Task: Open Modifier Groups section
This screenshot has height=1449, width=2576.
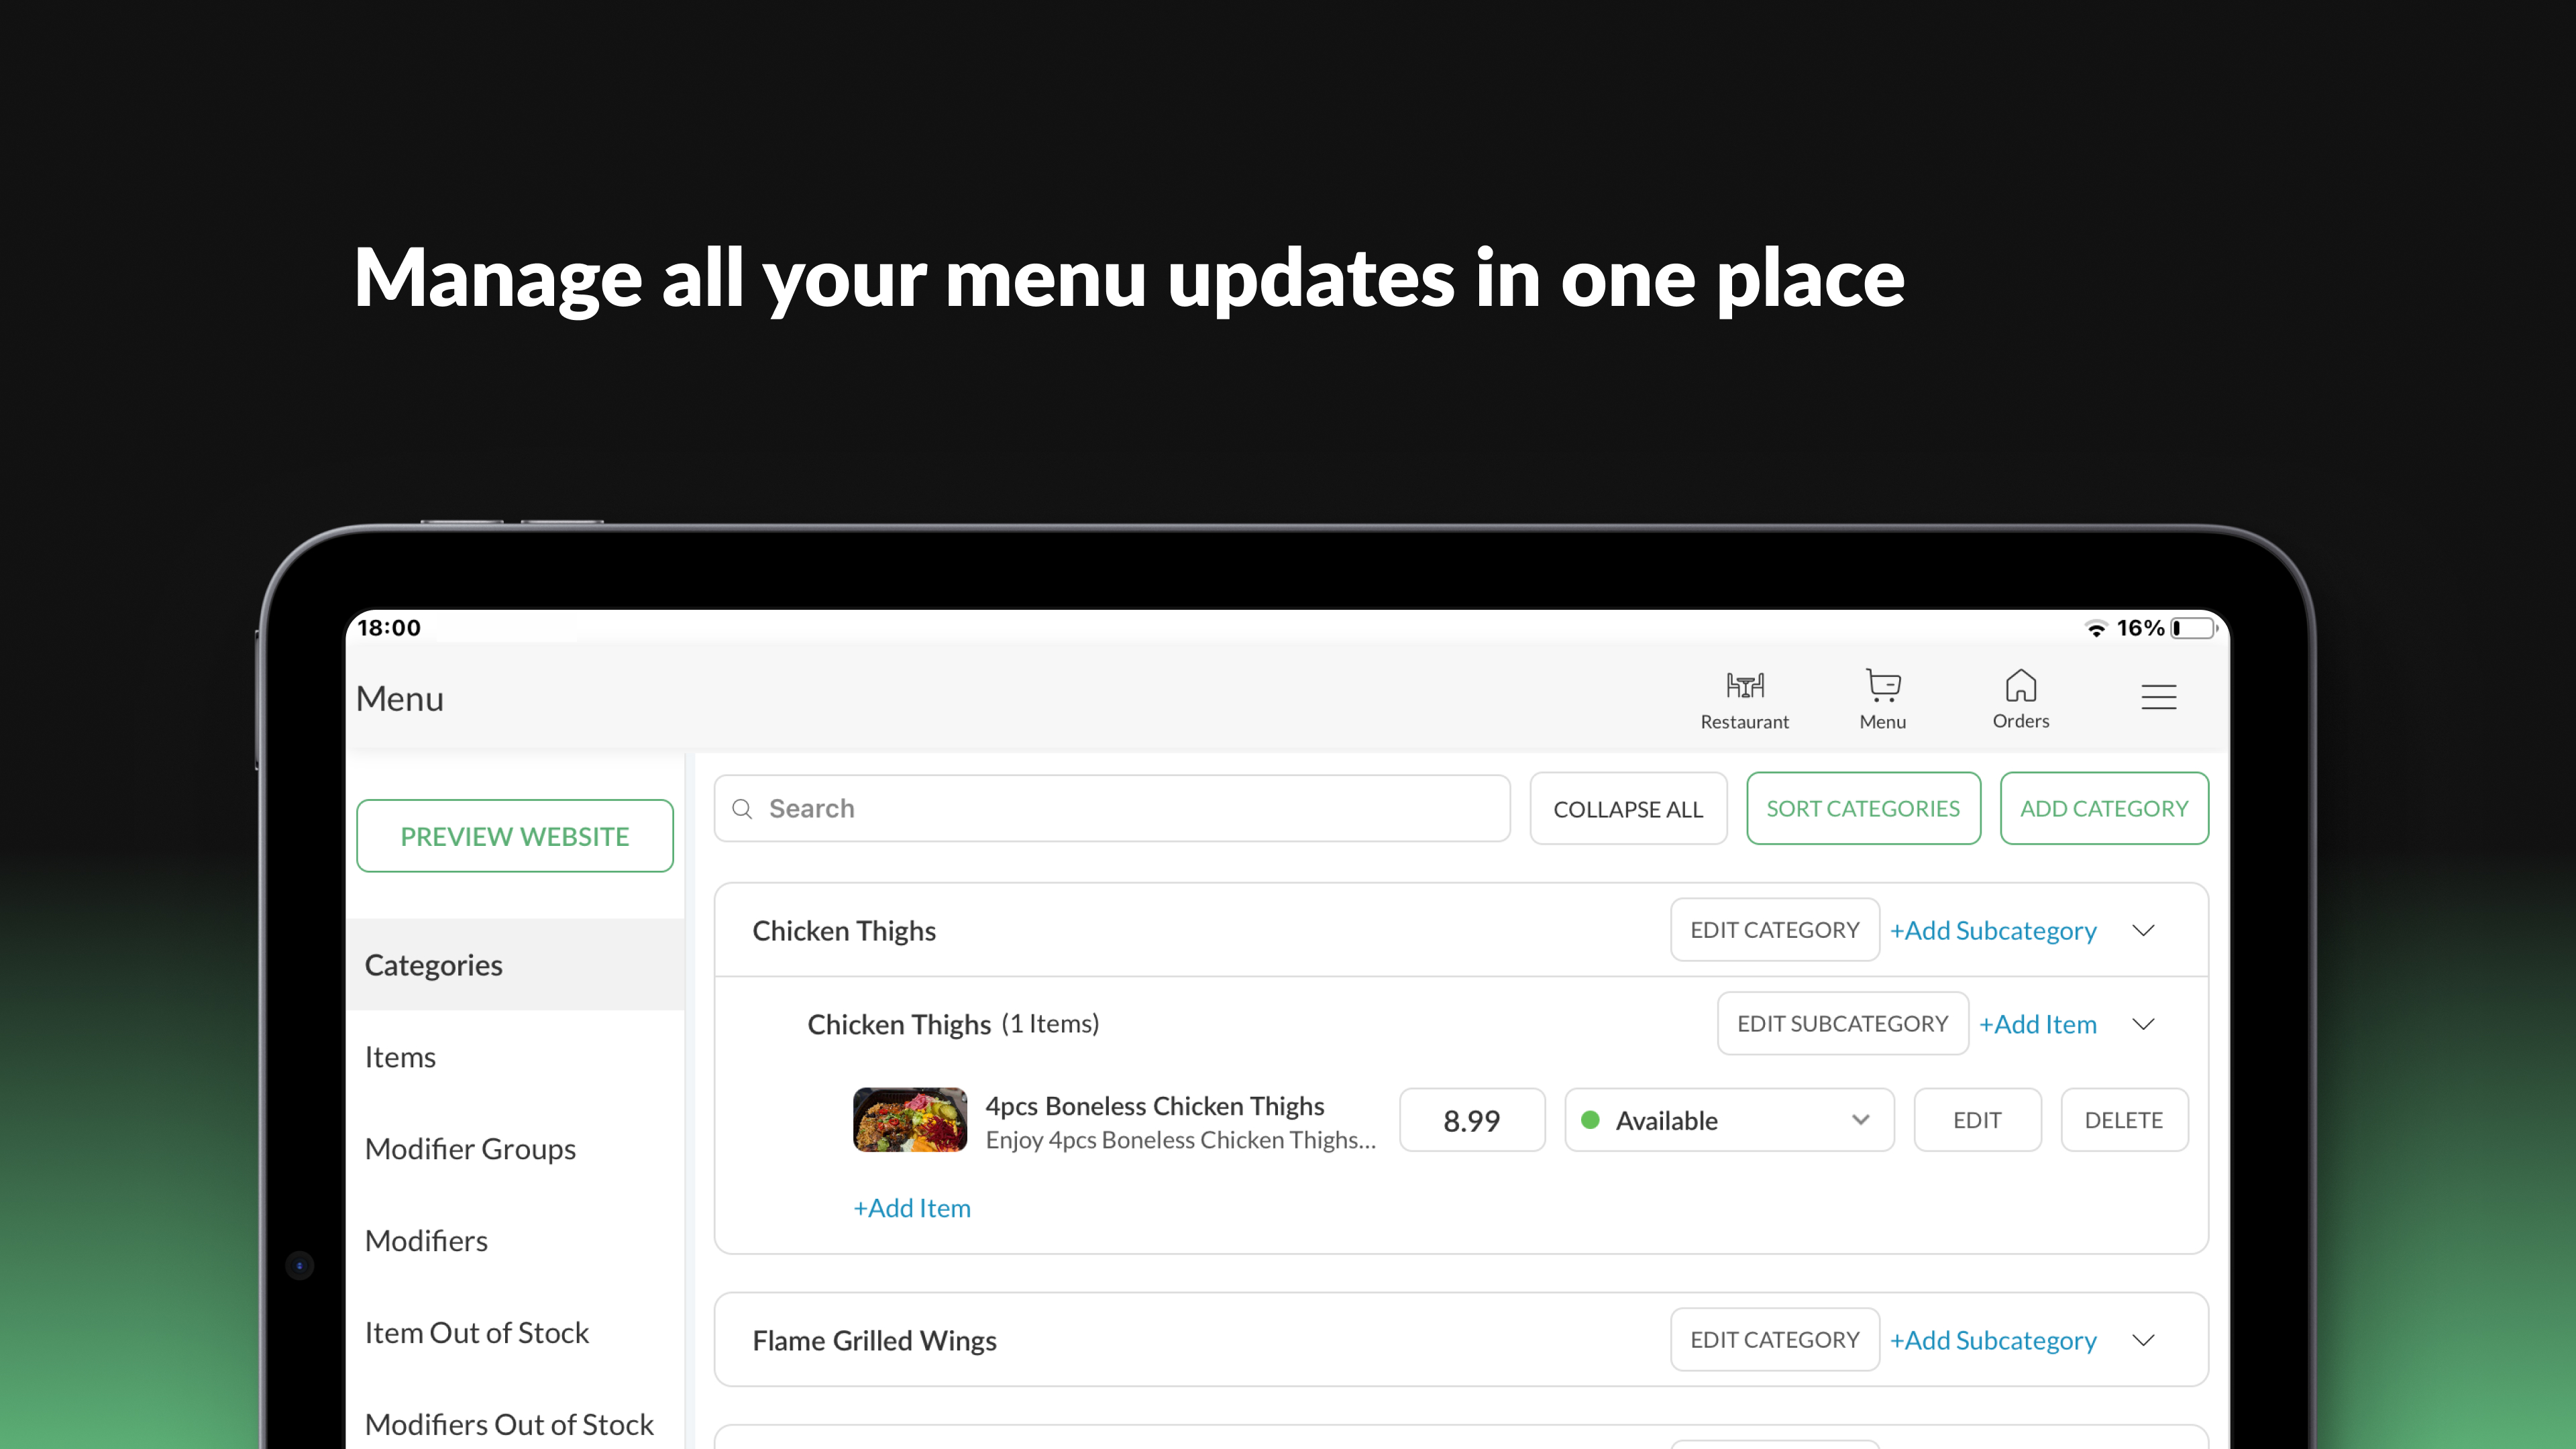Action: point(470,1149)
